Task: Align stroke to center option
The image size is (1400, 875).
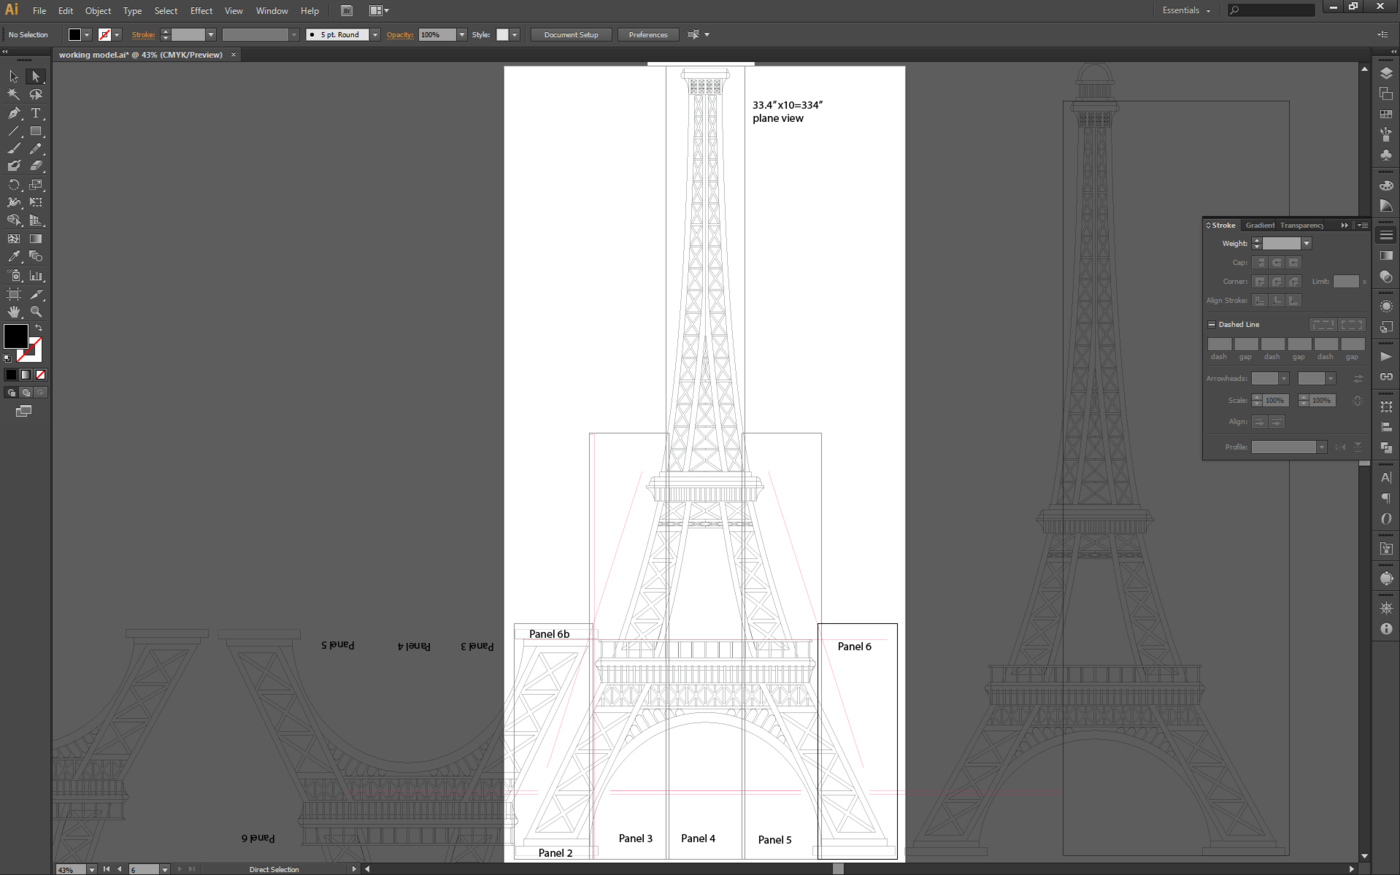Action: (1260, 300)
